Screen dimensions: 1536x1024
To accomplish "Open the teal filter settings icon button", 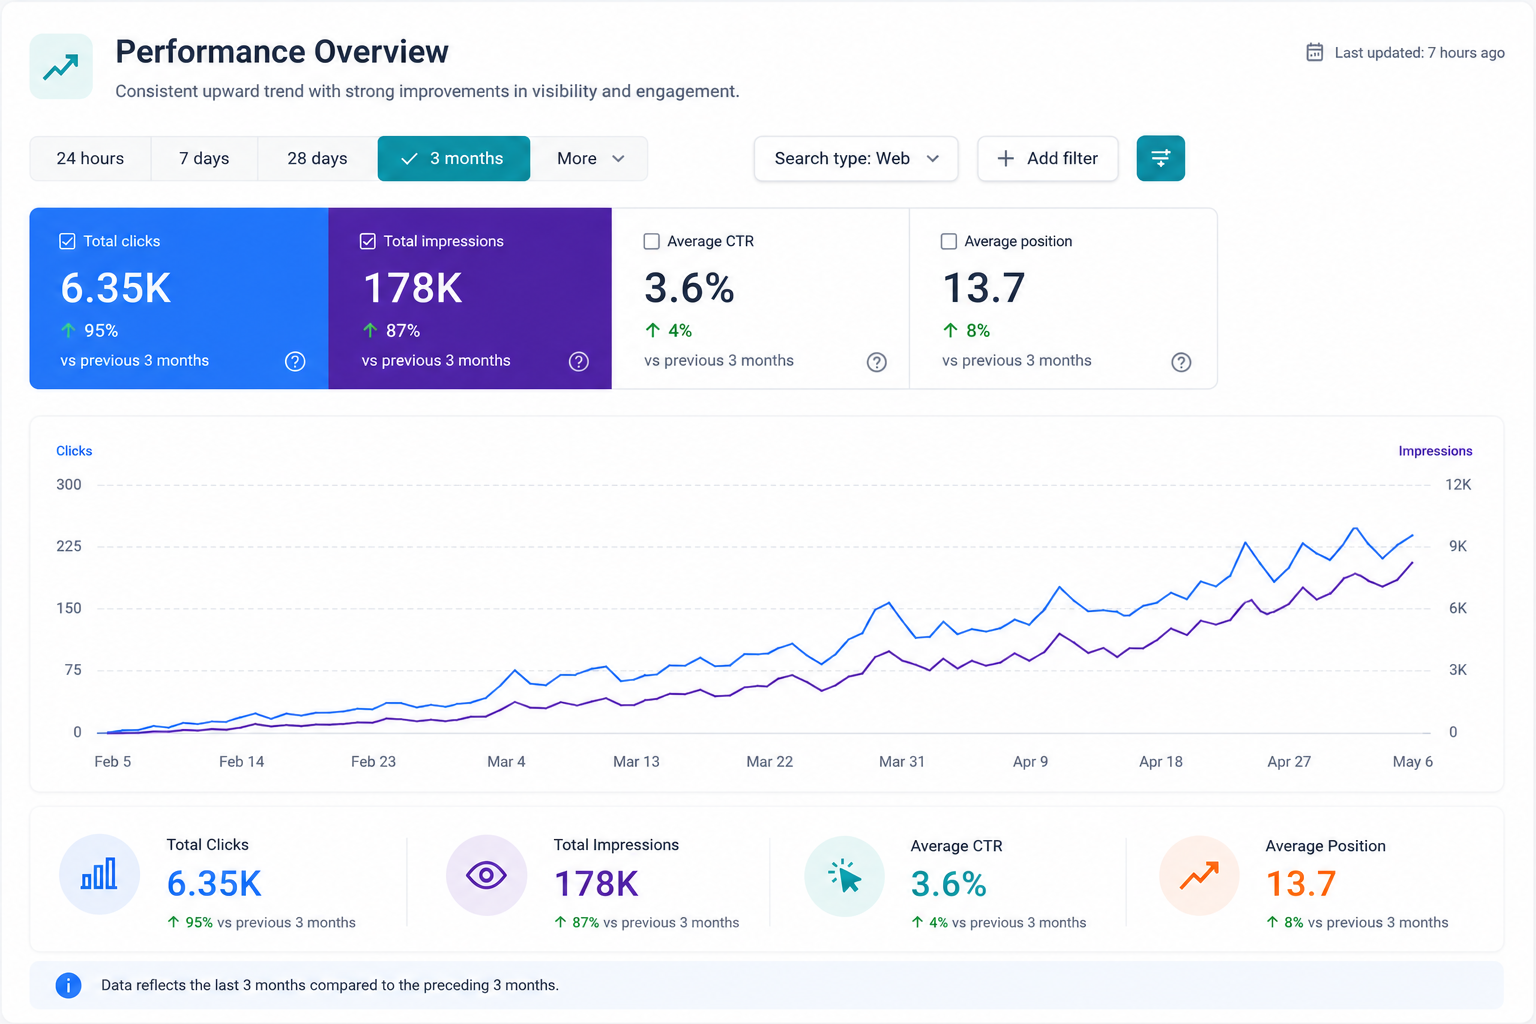I will pyautogui.click(x=1160, y=158).
